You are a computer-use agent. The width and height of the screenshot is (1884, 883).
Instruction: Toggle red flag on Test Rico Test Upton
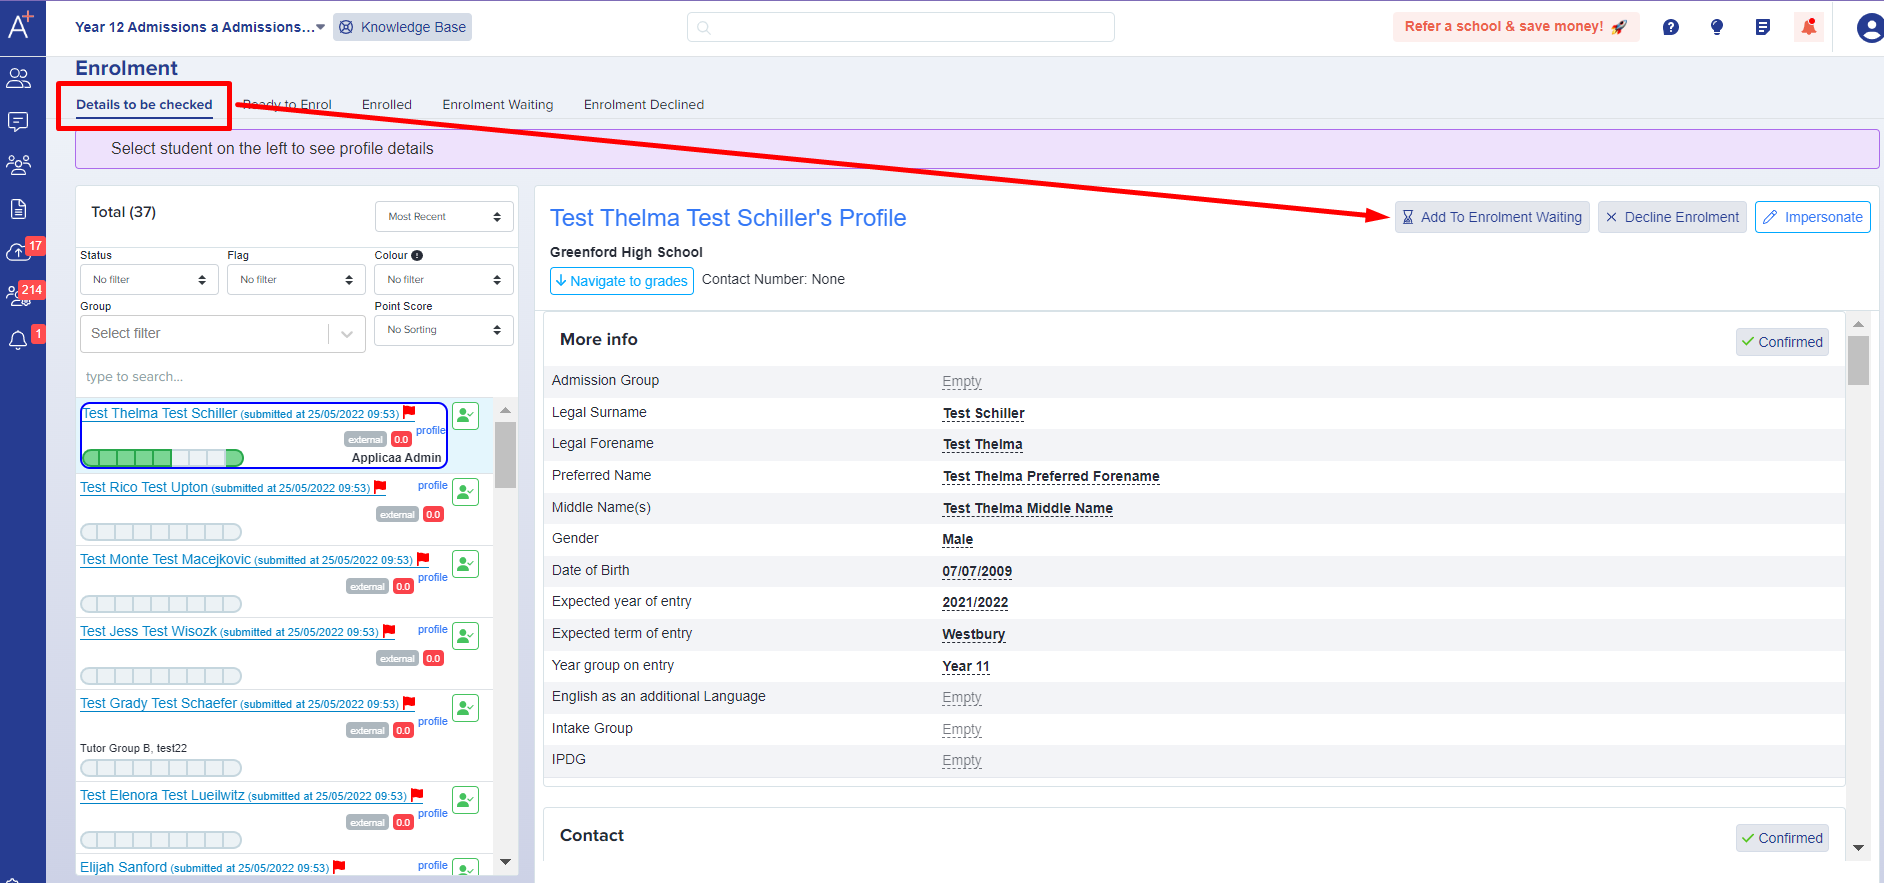tap(380, 487)
